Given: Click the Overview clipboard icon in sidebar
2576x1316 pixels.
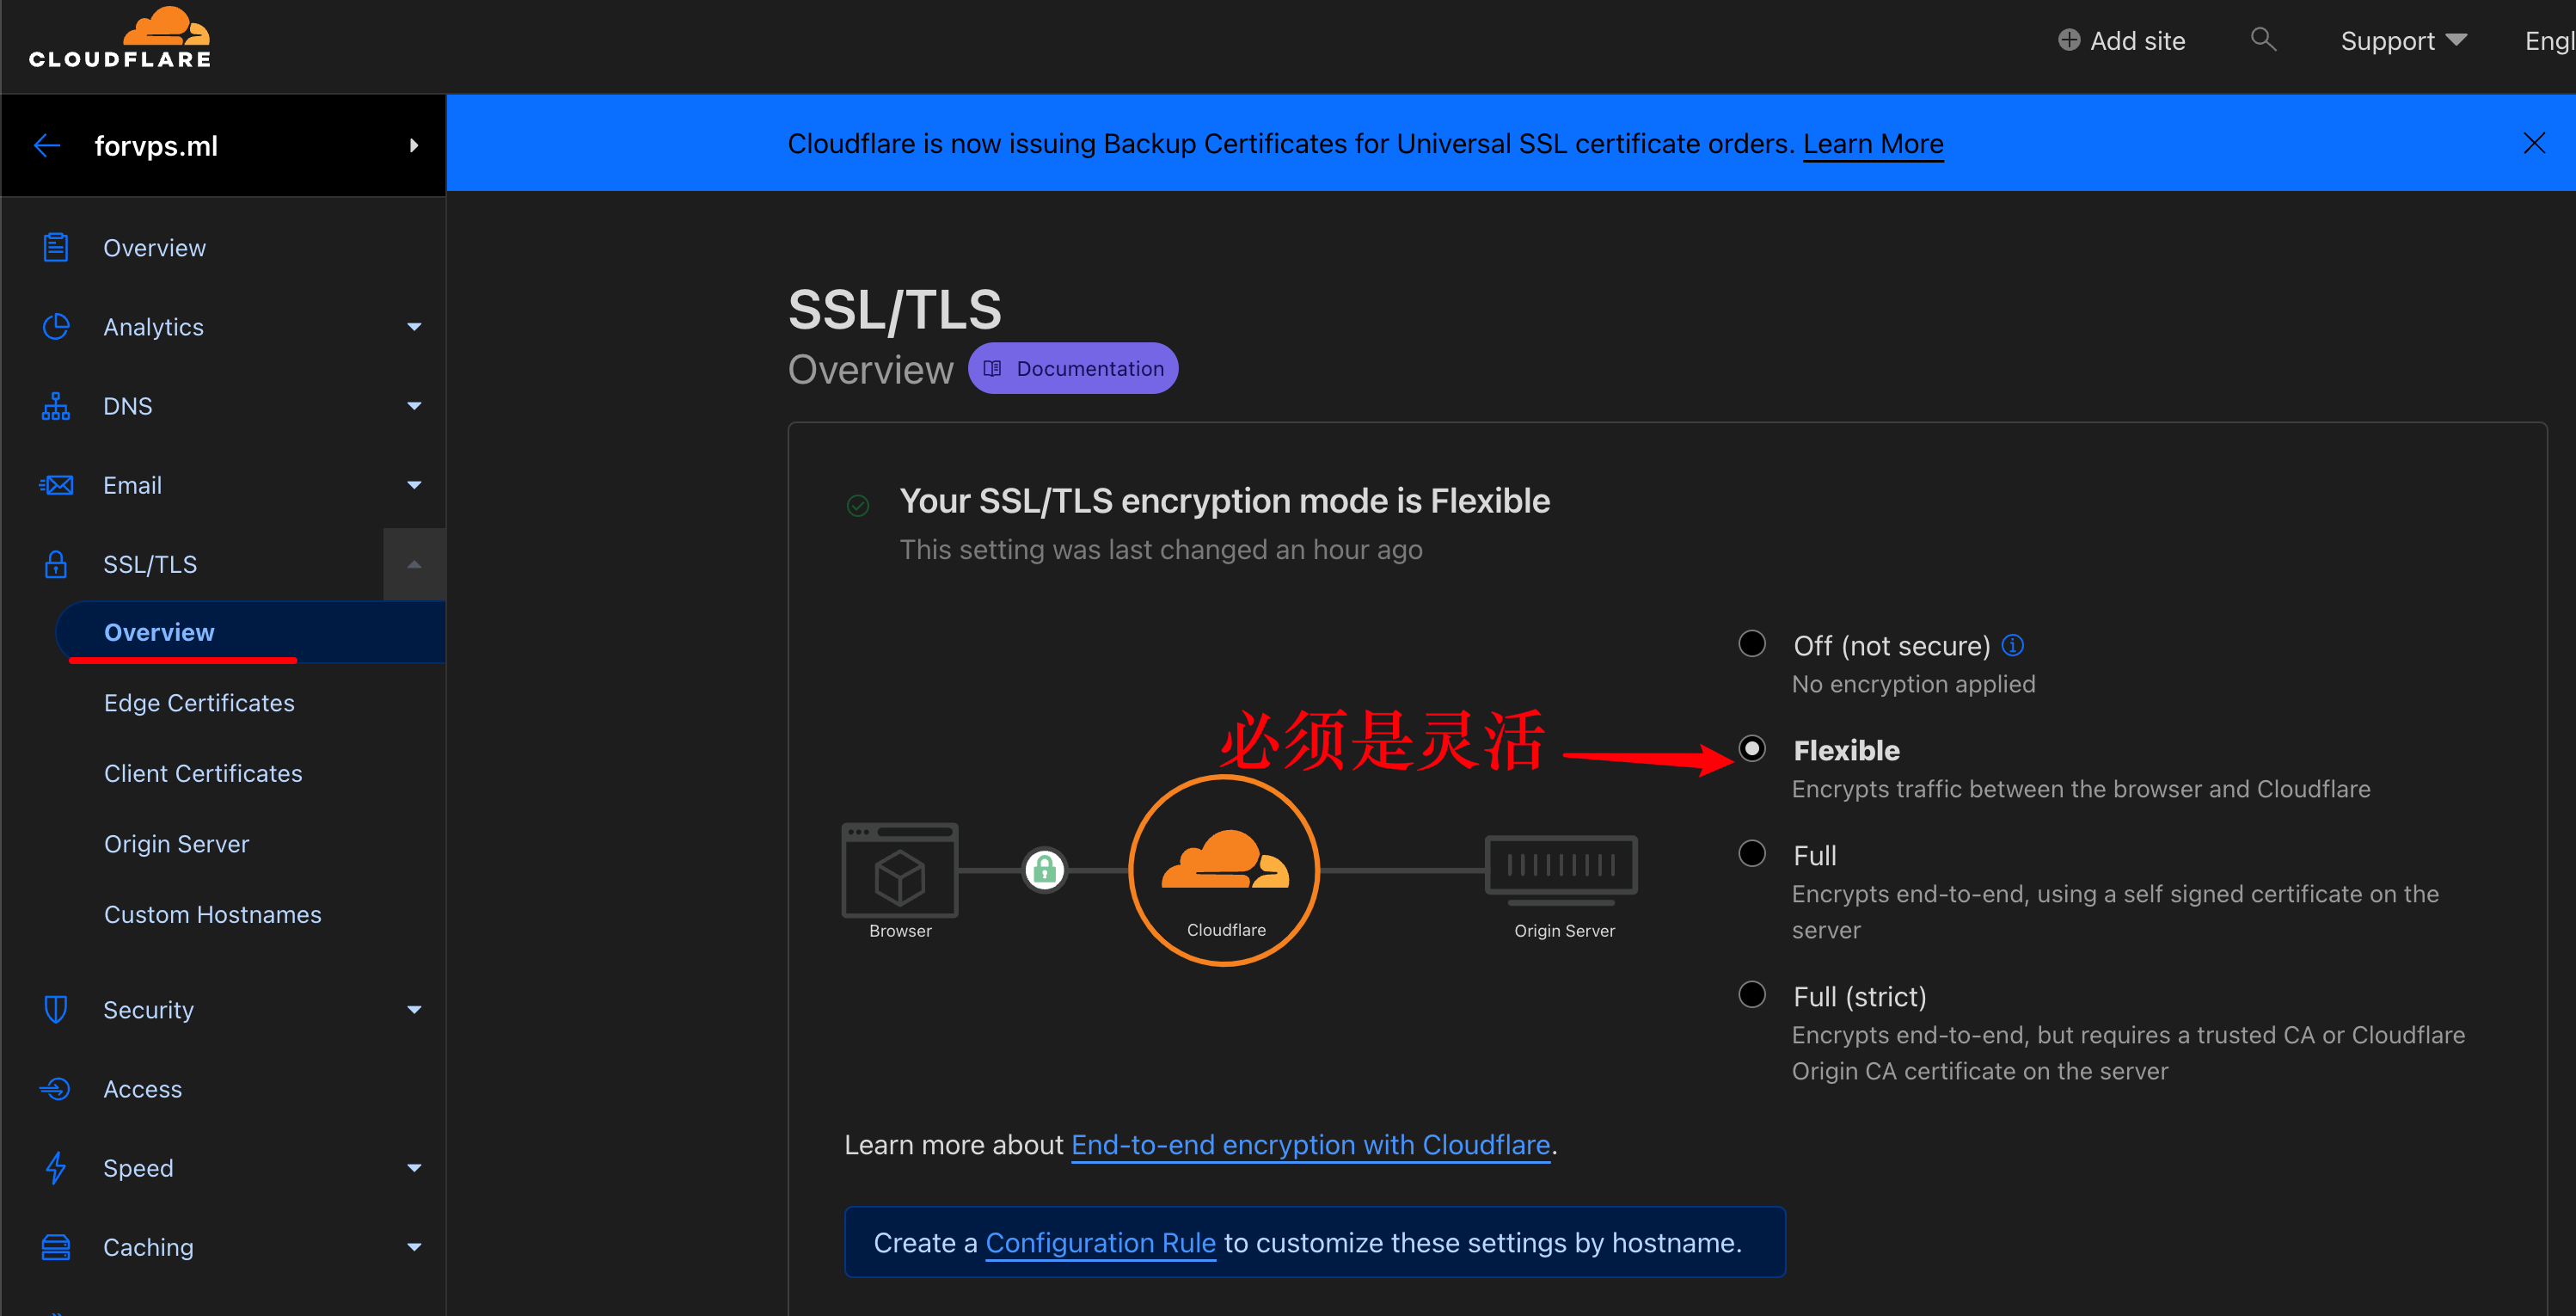Looking at the screenshot, I should pos(56,247).
